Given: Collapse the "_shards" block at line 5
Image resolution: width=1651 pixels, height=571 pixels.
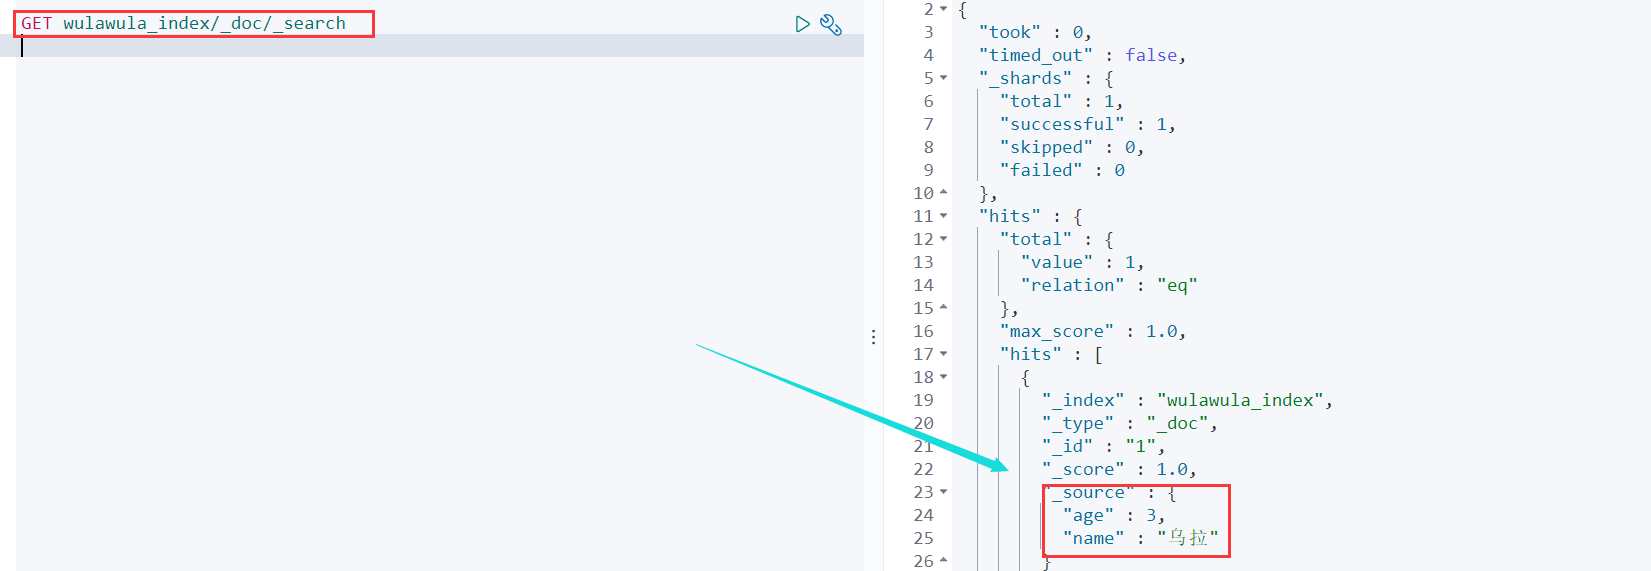Looking at the screenshot, I should (x=943, y=78).
